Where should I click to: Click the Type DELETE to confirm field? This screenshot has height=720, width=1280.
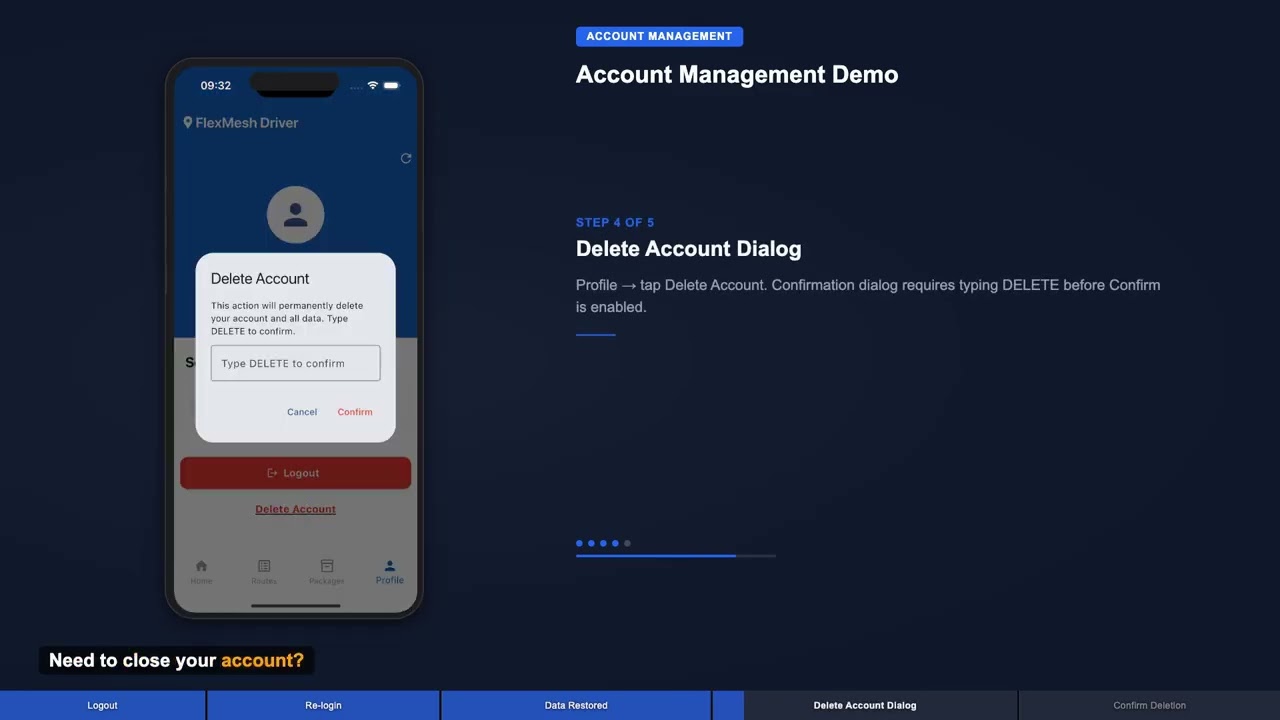coord(295,363)
